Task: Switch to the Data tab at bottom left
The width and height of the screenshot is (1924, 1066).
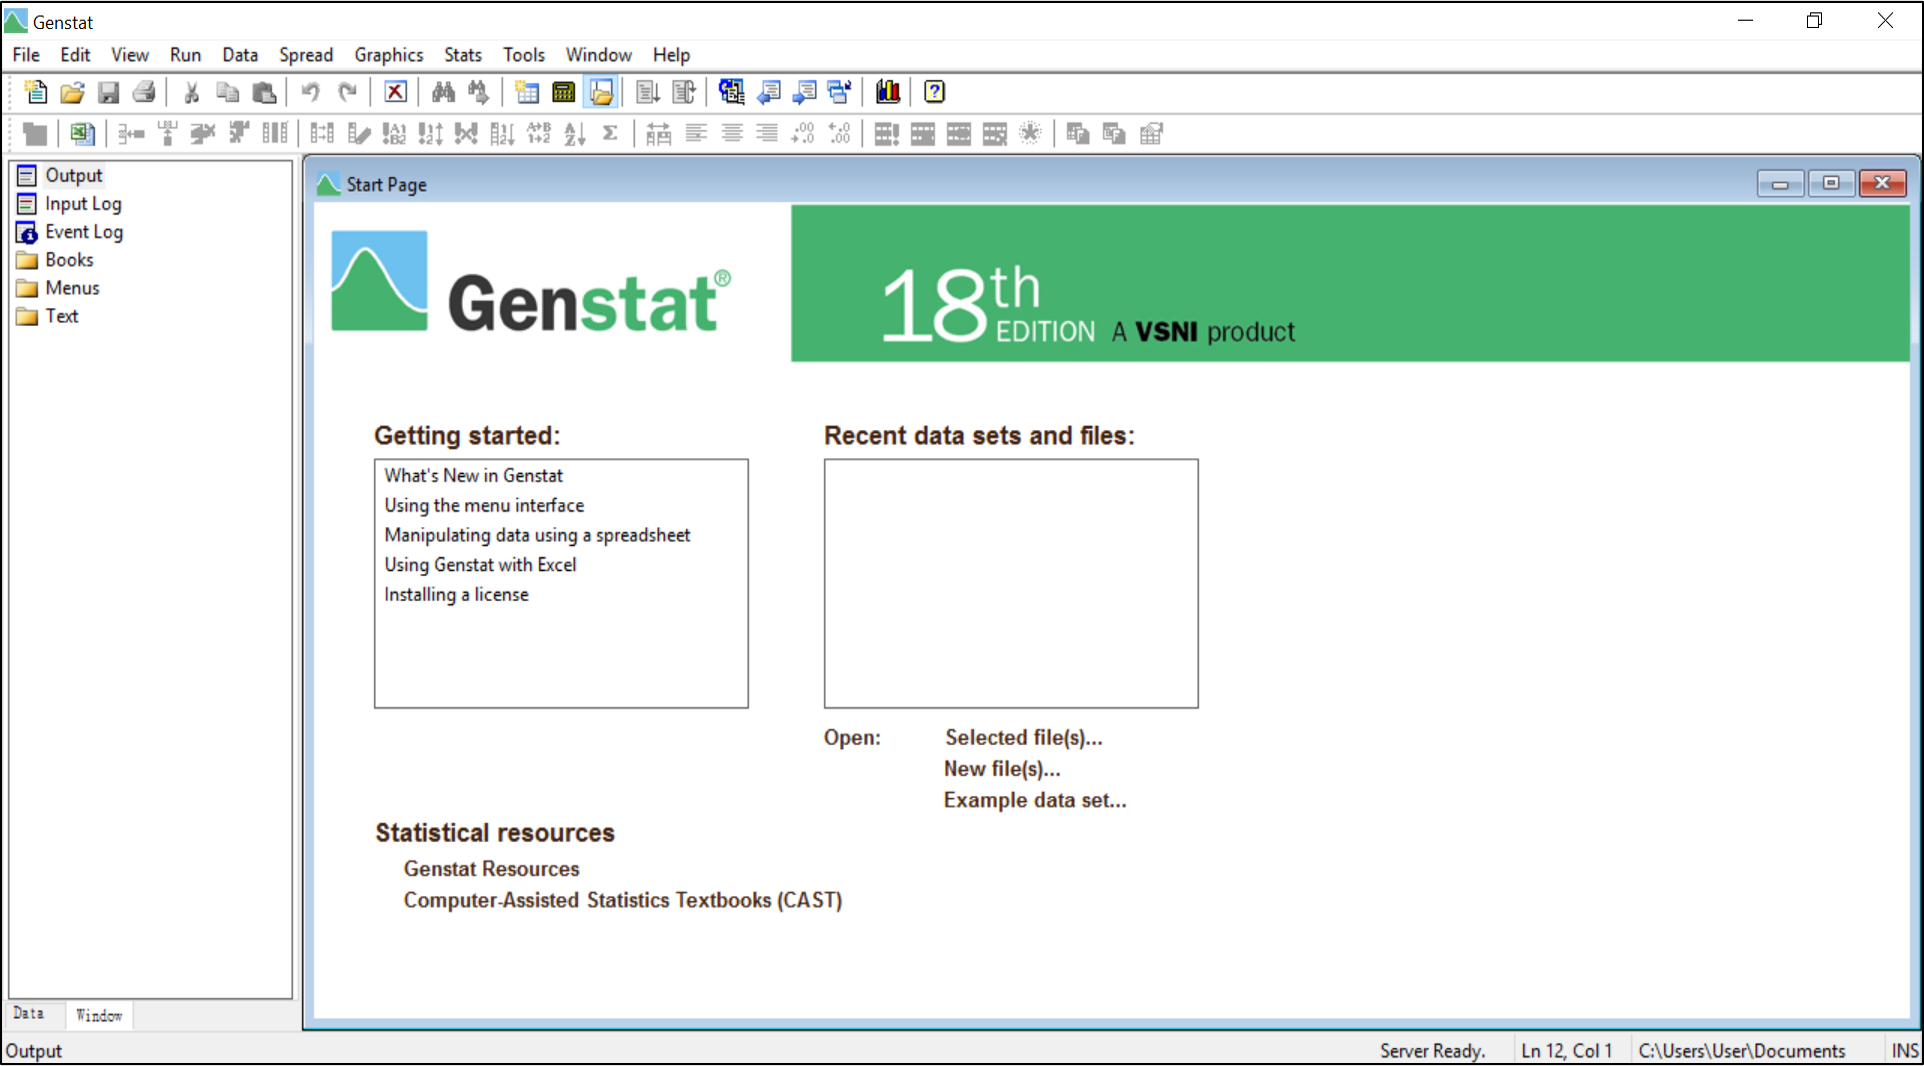Action: (x=31, y=1014)
